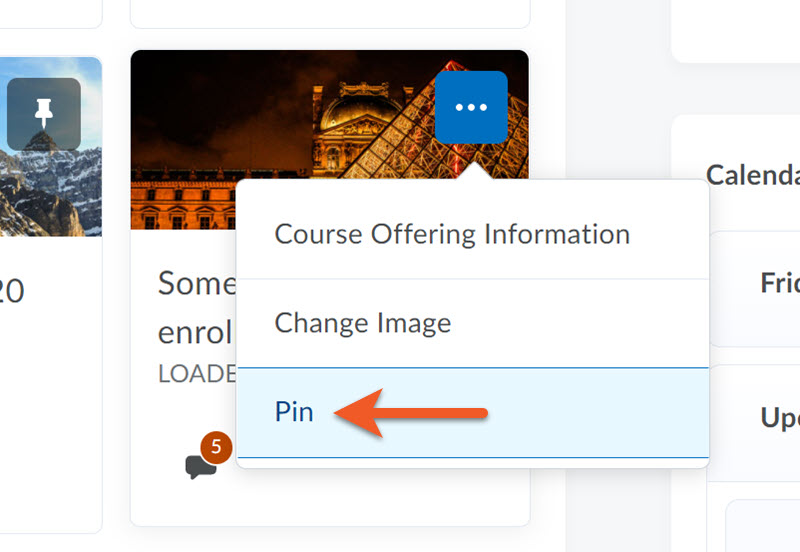This screenshot has height=552, width=800.
Task: Click the gray "LOADE" course code text
Action: 197,373
